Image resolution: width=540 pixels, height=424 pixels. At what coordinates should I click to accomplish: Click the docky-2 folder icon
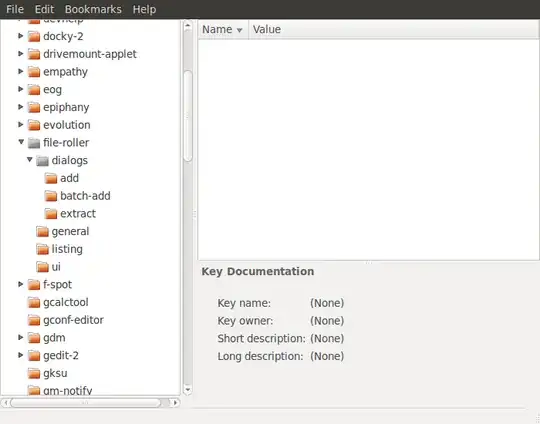(34, 36)
